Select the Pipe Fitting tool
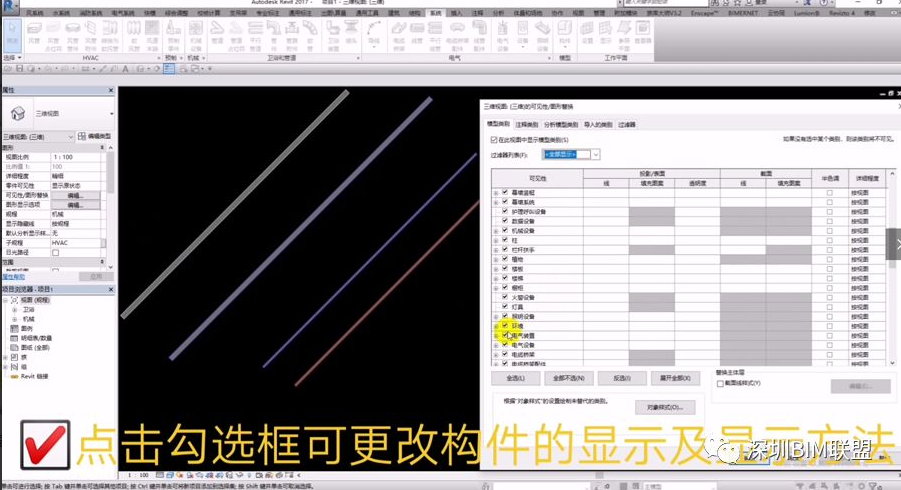 coord(274,35)
